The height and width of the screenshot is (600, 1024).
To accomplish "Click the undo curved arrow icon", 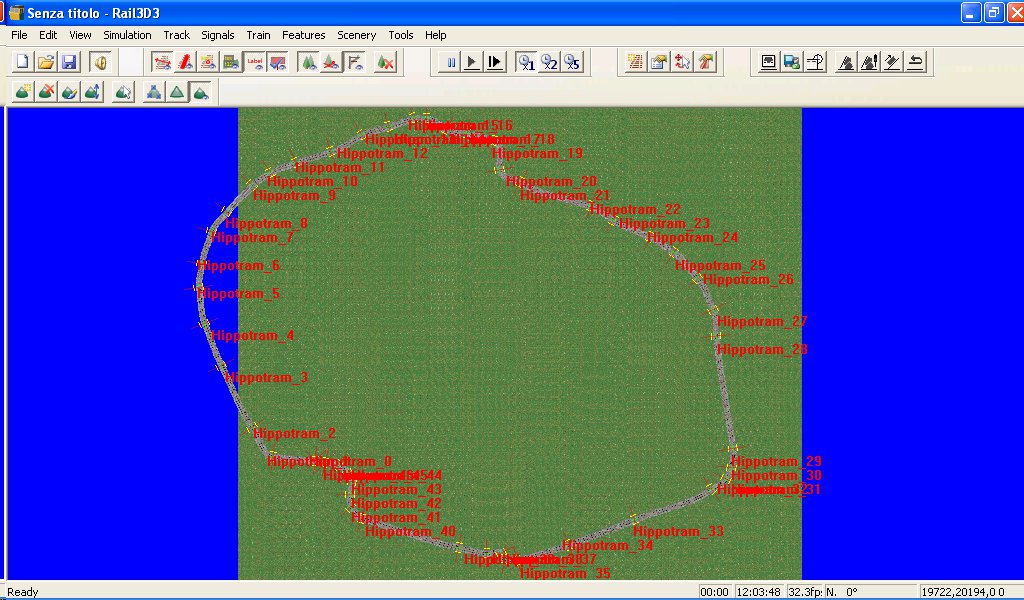I will (x=916, y=62).
